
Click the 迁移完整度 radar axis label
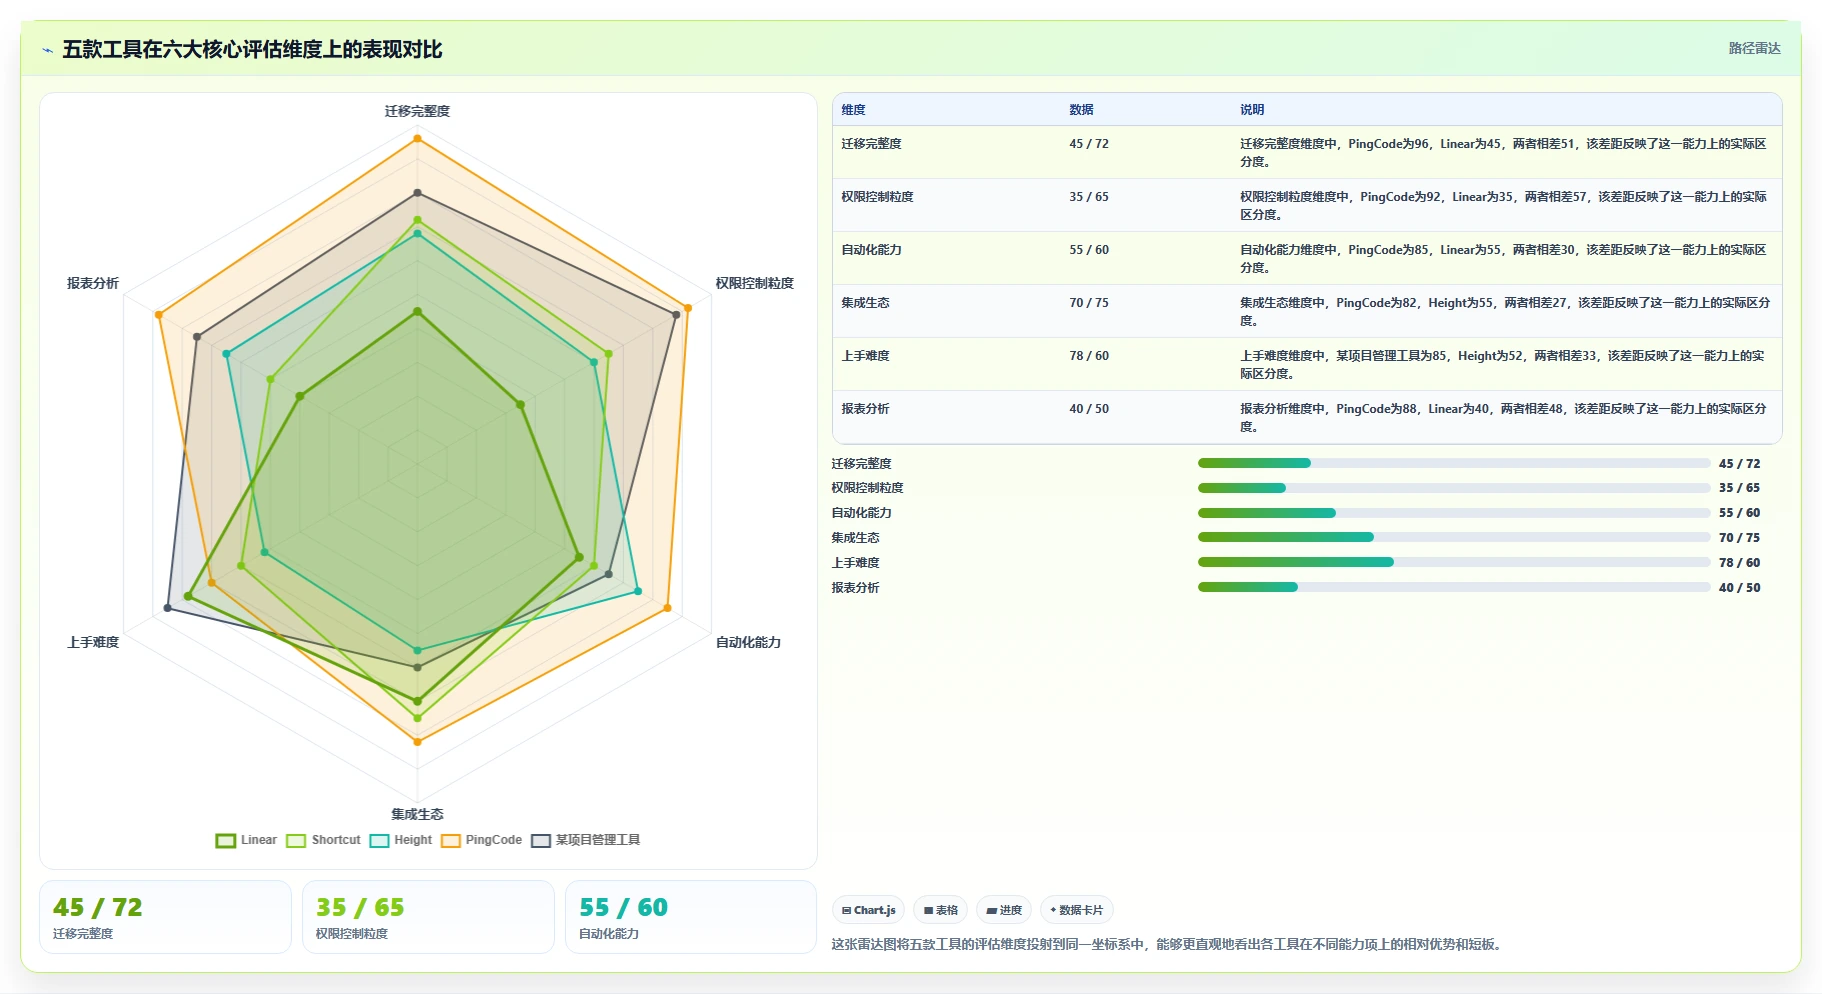point(417,111)
